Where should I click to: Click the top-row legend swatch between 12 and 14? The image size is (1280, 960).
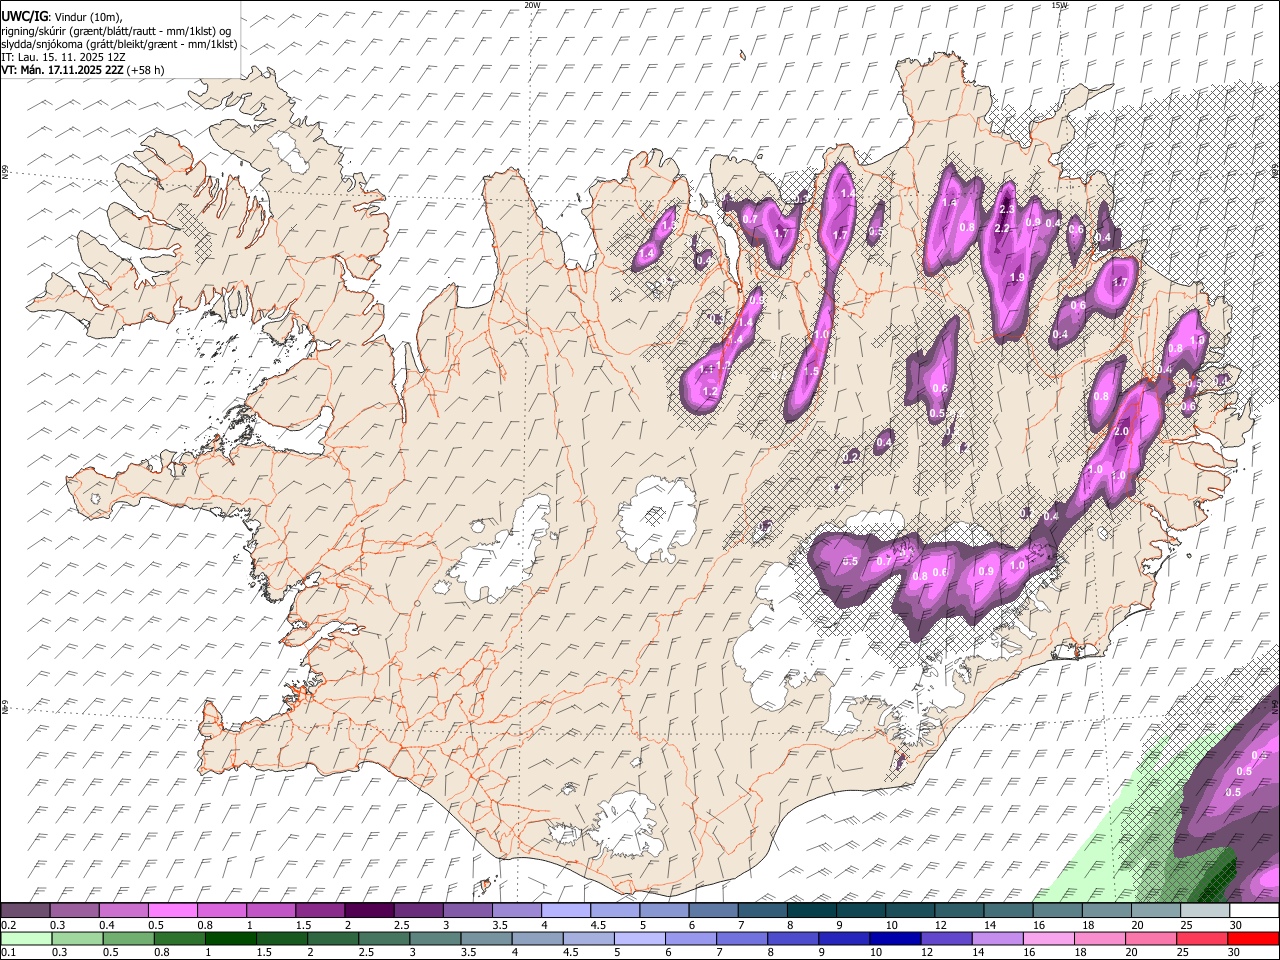(x=959, y=911)
